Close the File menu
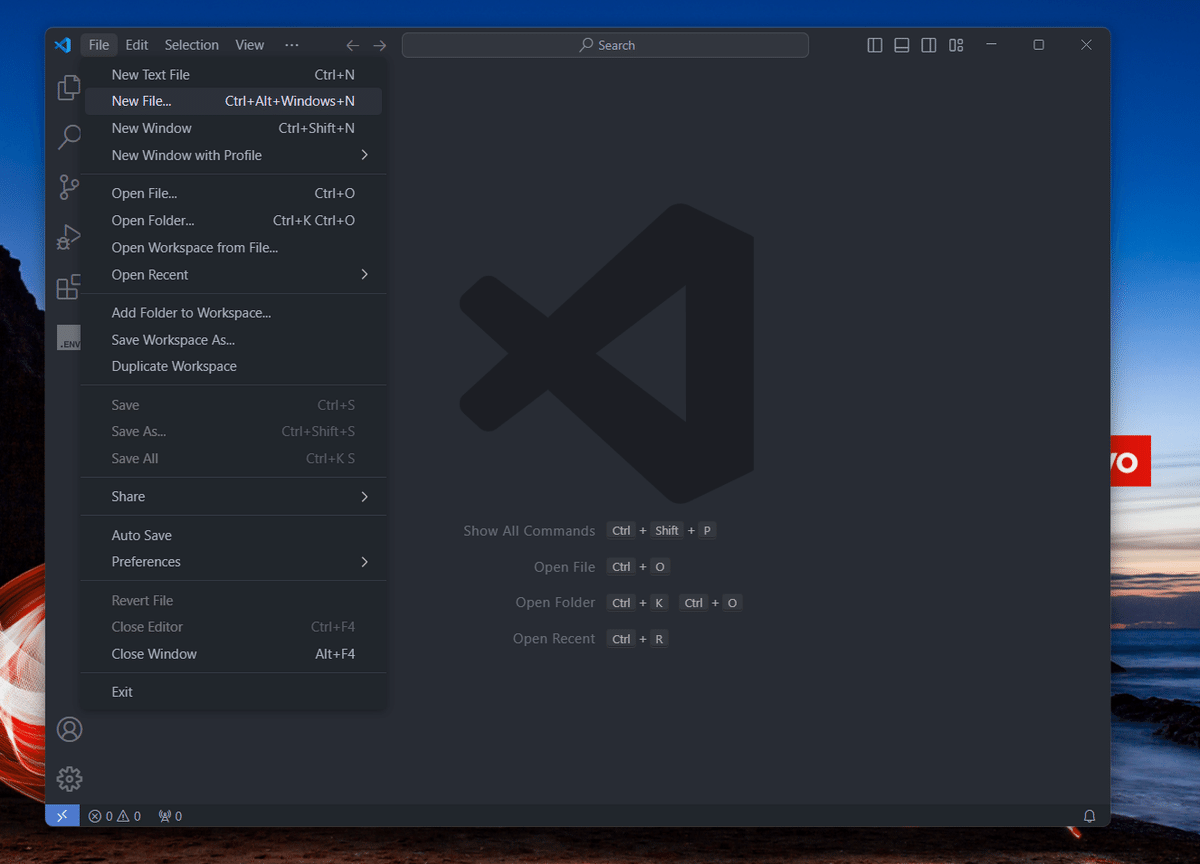1200x864 pixels. pos(99,45)
